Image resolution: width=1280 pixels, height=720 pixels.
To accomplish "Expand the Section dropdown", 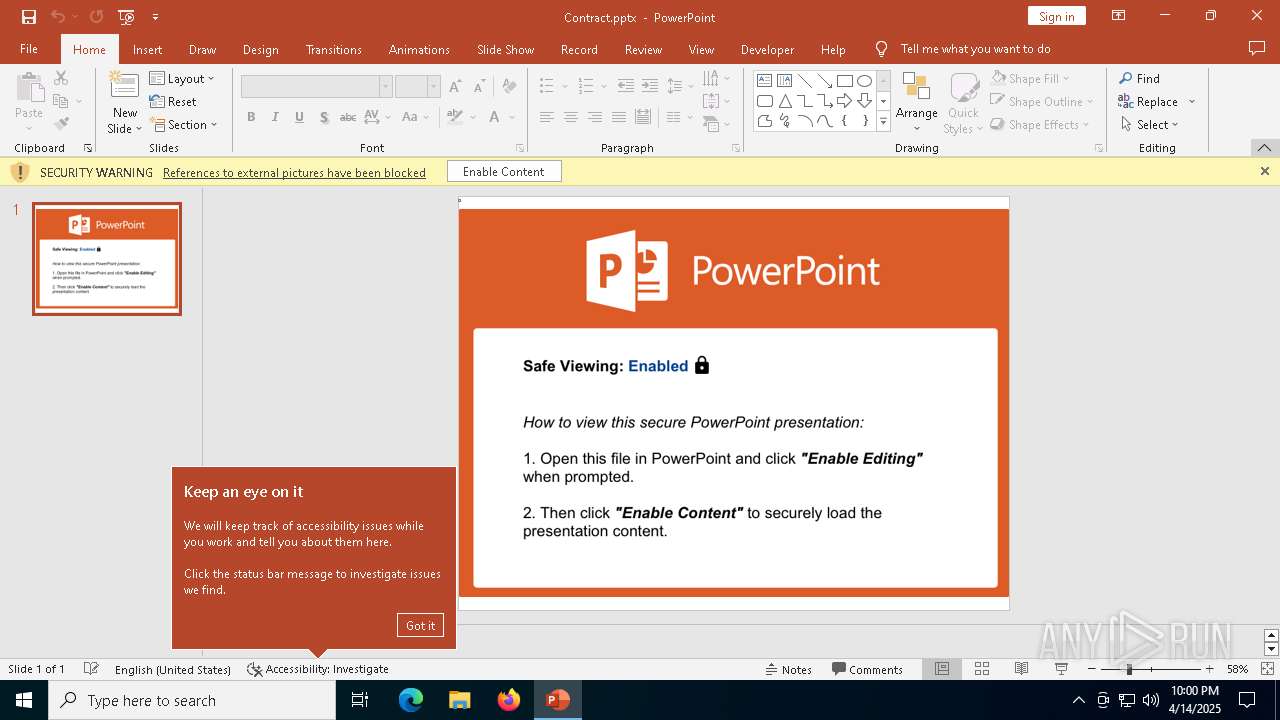I will (184, 125).
